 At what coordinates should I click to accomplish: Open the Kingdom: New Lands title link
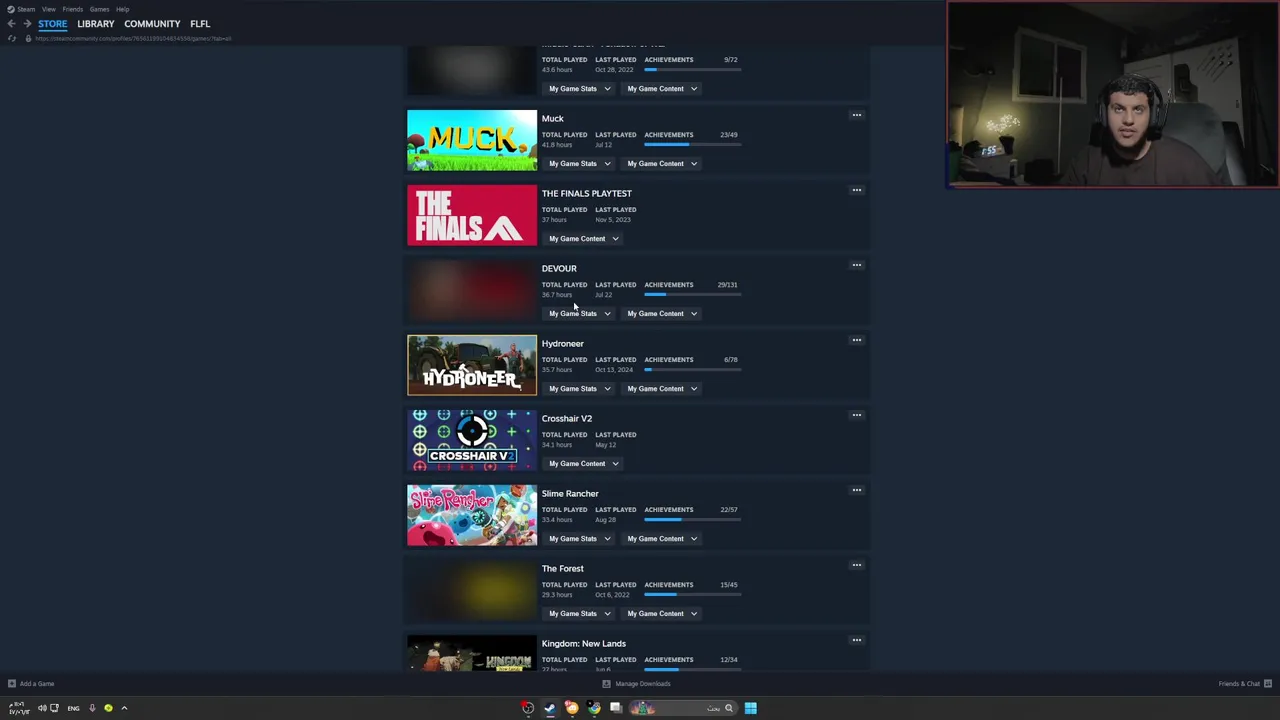[584, 644]
